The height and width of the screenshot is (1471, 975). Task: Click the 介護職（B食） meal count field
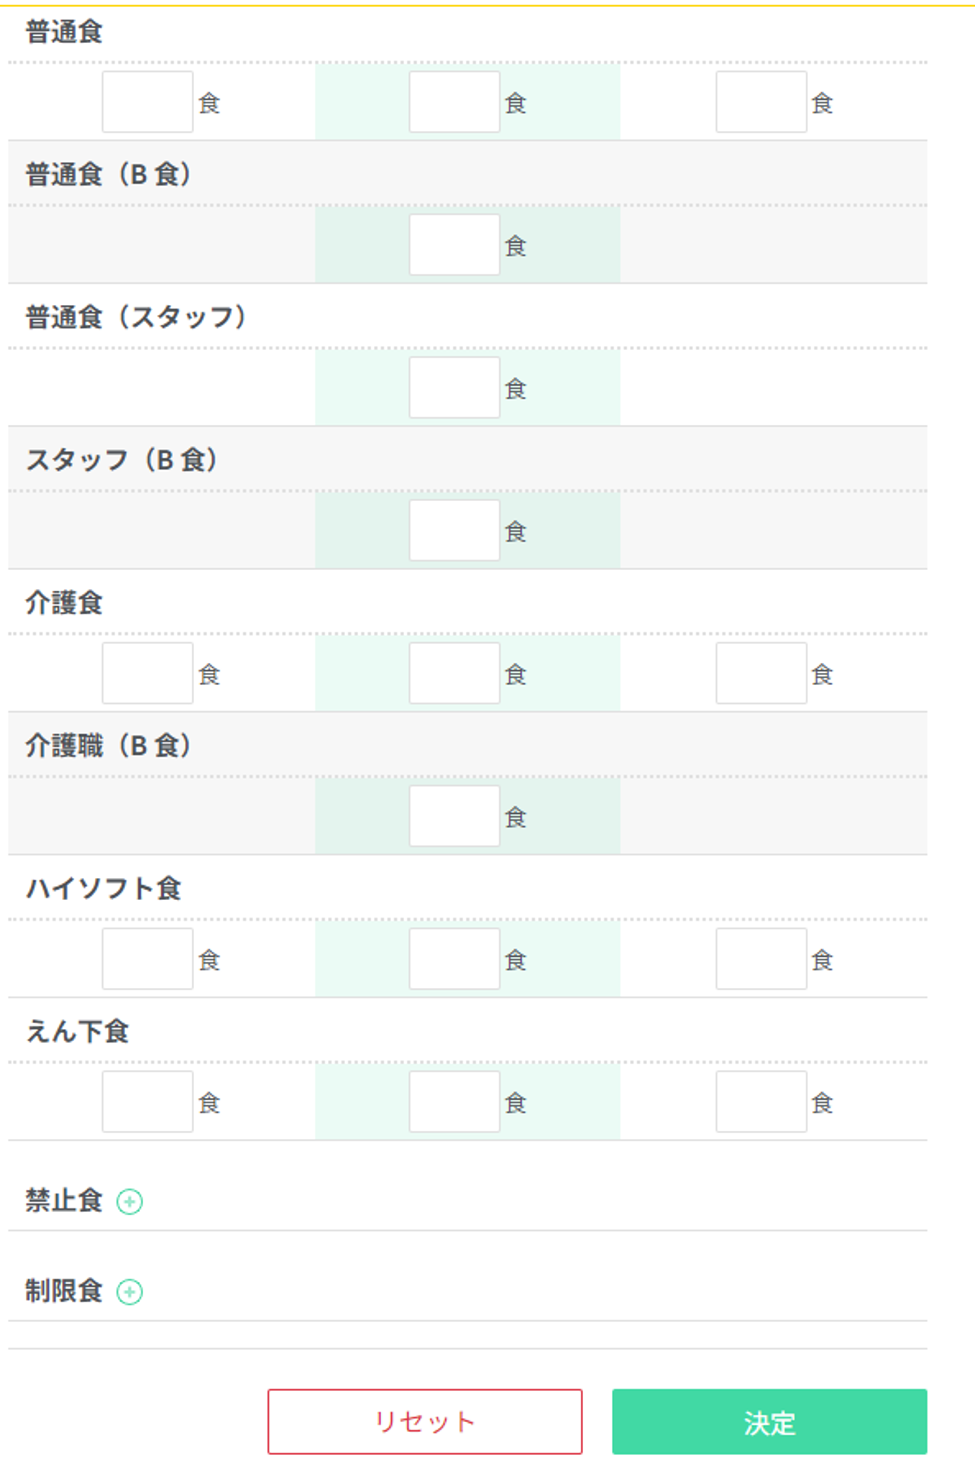[454, 817]
